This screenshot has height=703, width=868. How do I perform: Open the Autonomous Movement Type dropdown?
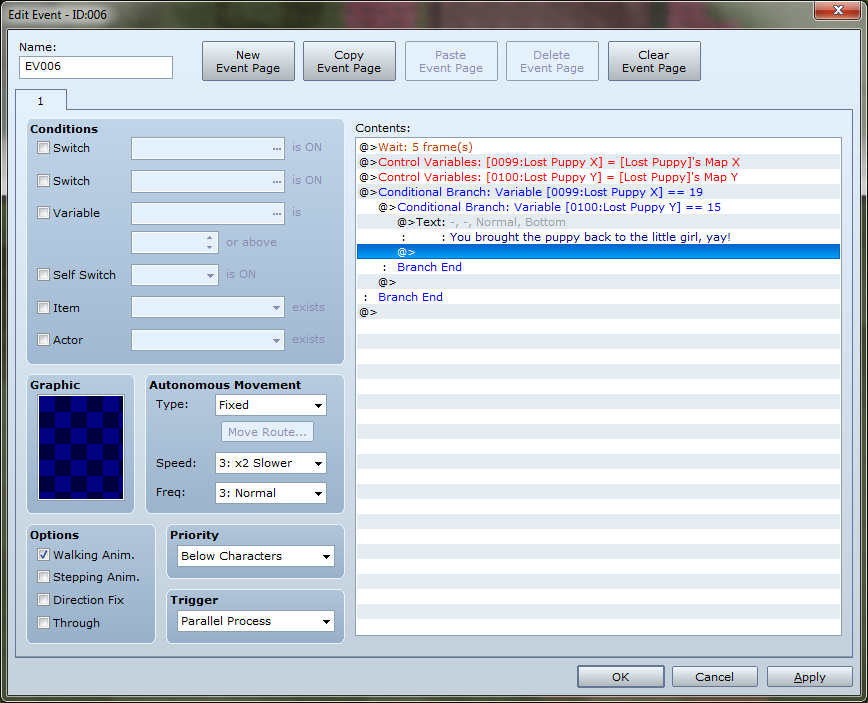tap(271, 405)
